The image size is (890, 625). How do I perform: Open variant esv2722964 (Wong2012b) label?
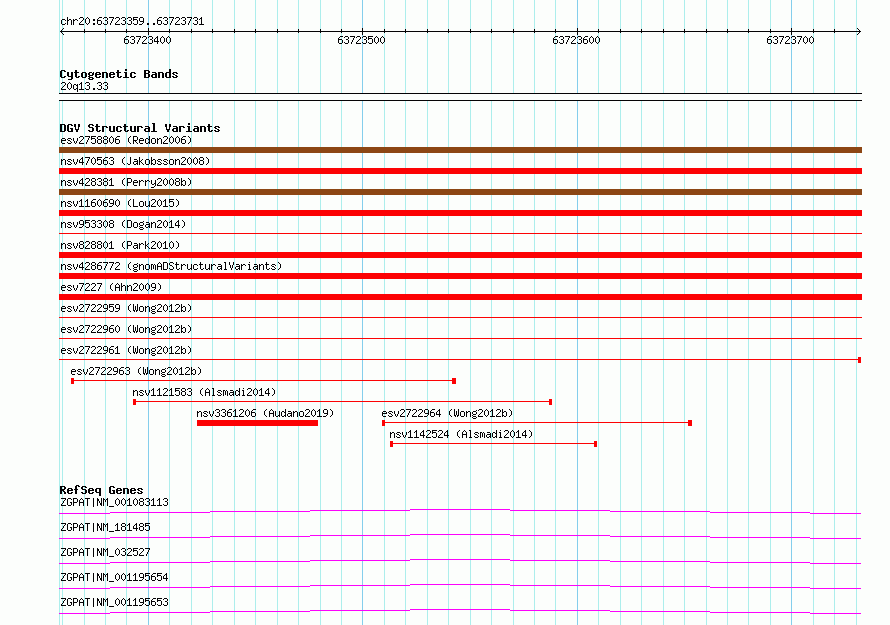(x=447, y=413)
